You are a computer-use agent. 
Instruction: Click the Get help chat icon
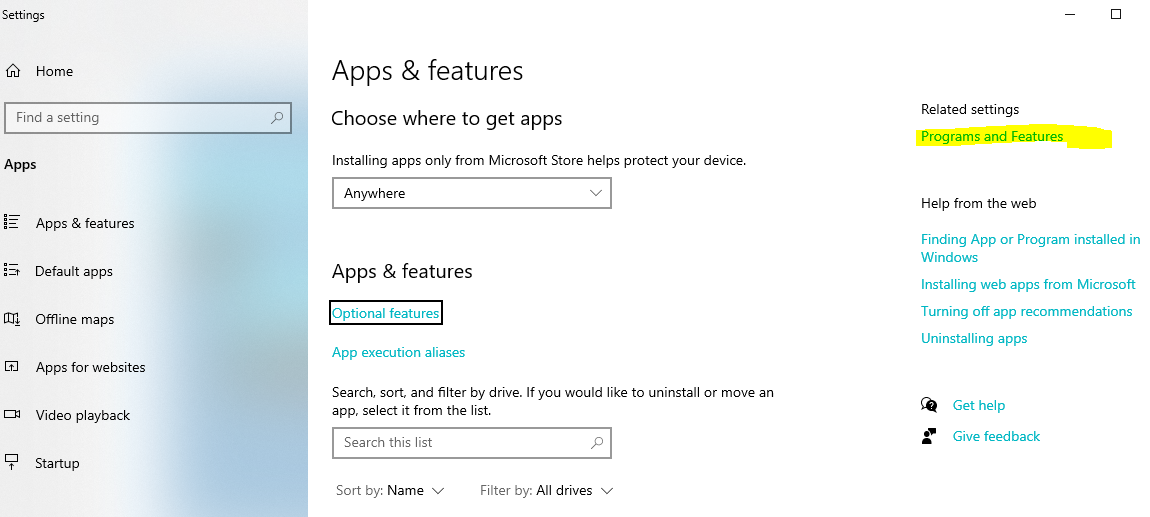[x=929, y=405]
